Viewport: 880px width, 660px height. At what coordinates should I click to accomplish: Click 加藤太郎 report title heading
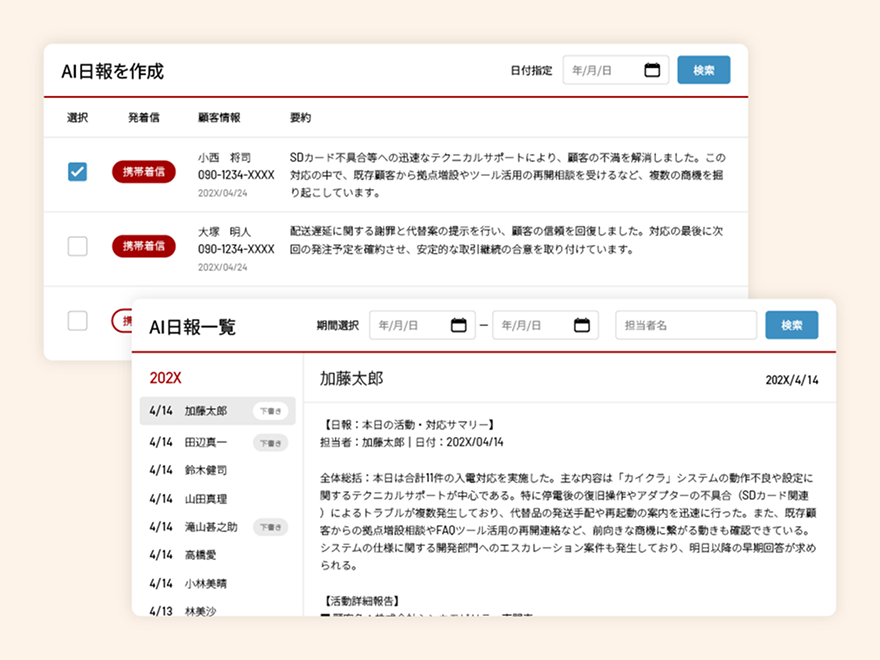[351, 379]
